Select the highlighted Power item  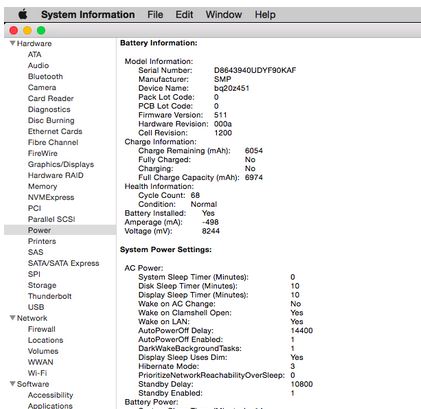pos(60,230)
